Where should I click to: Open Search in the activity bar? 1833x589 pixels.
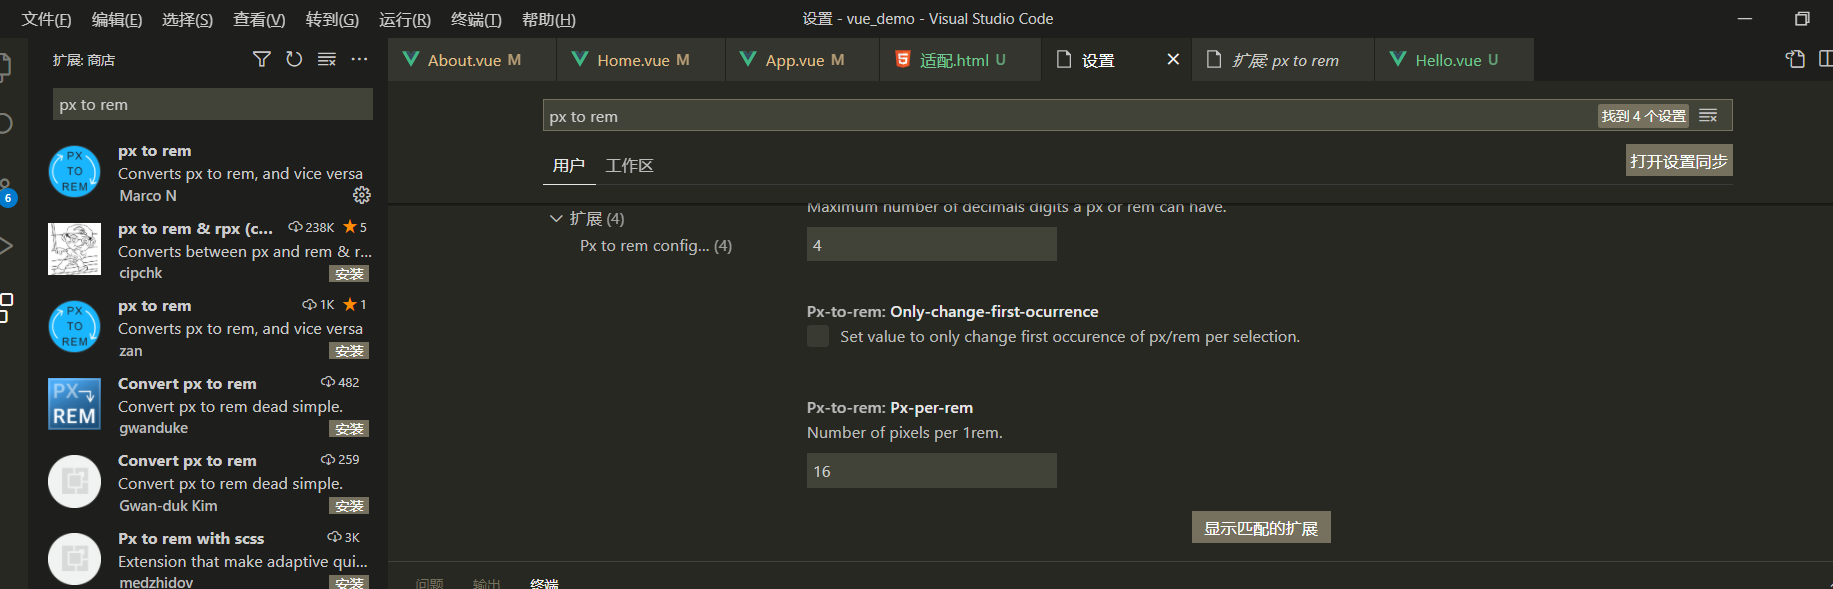(x=5, y=124)
